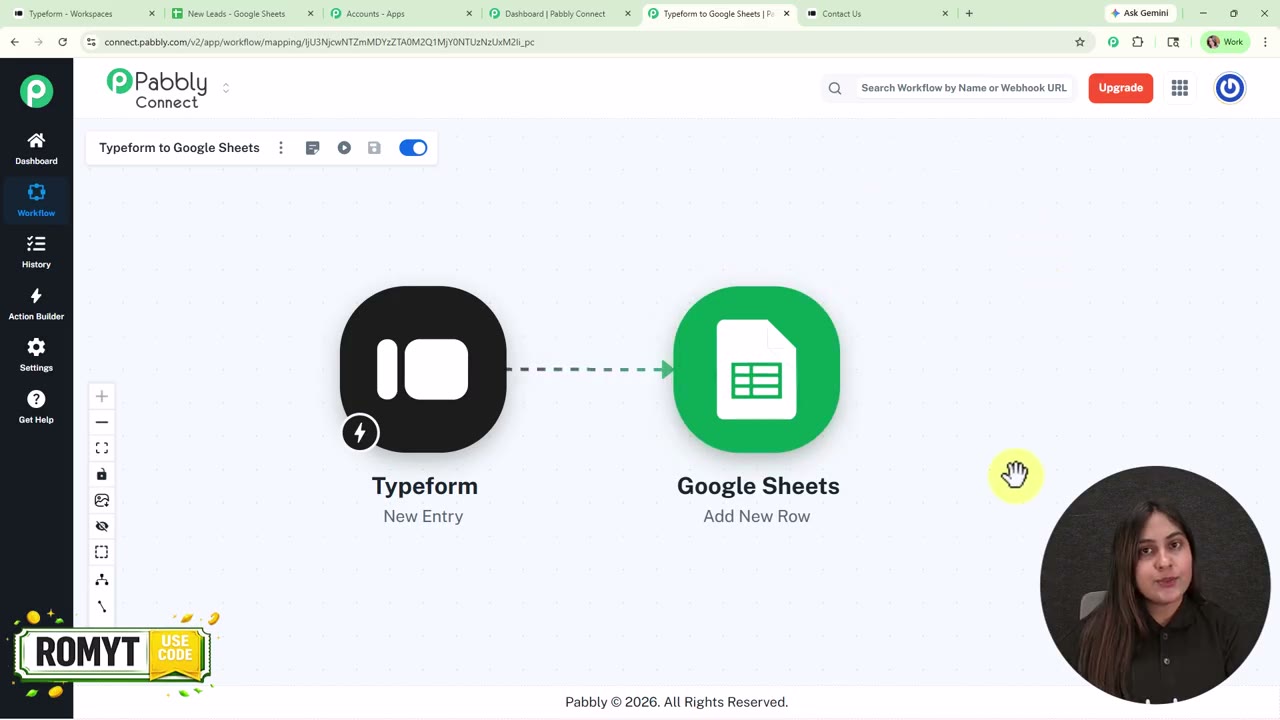
Task: Open the Dashboard page in sidebar
Action: 36,148
